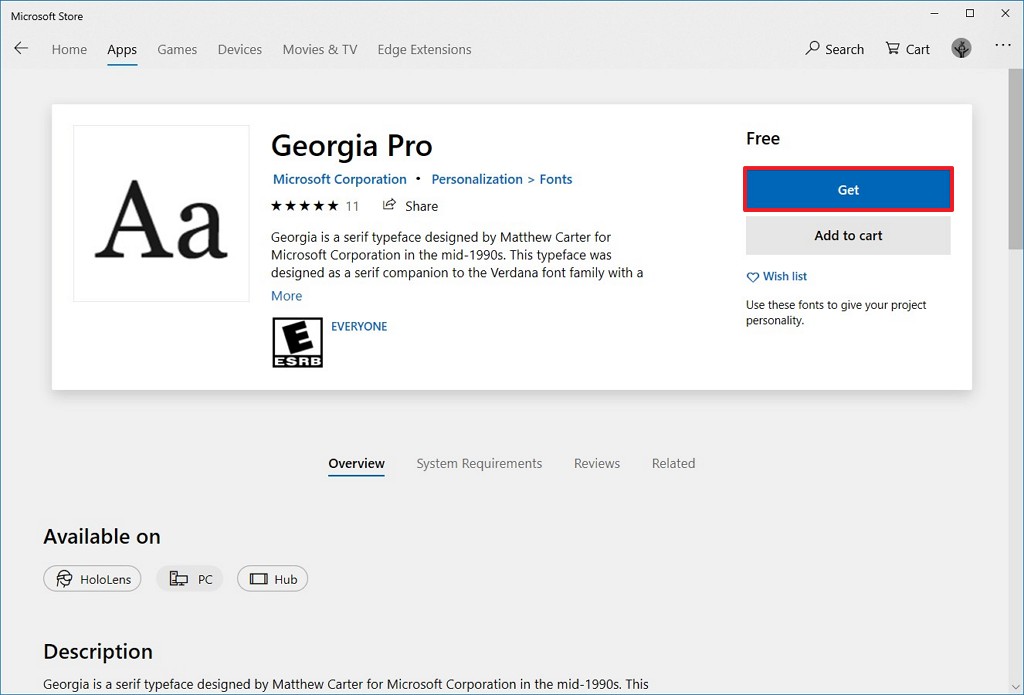Screen dimensions: 1024x695
Task: Click the ESRB Everyone rating badge
Action: (x=297, y=342)
